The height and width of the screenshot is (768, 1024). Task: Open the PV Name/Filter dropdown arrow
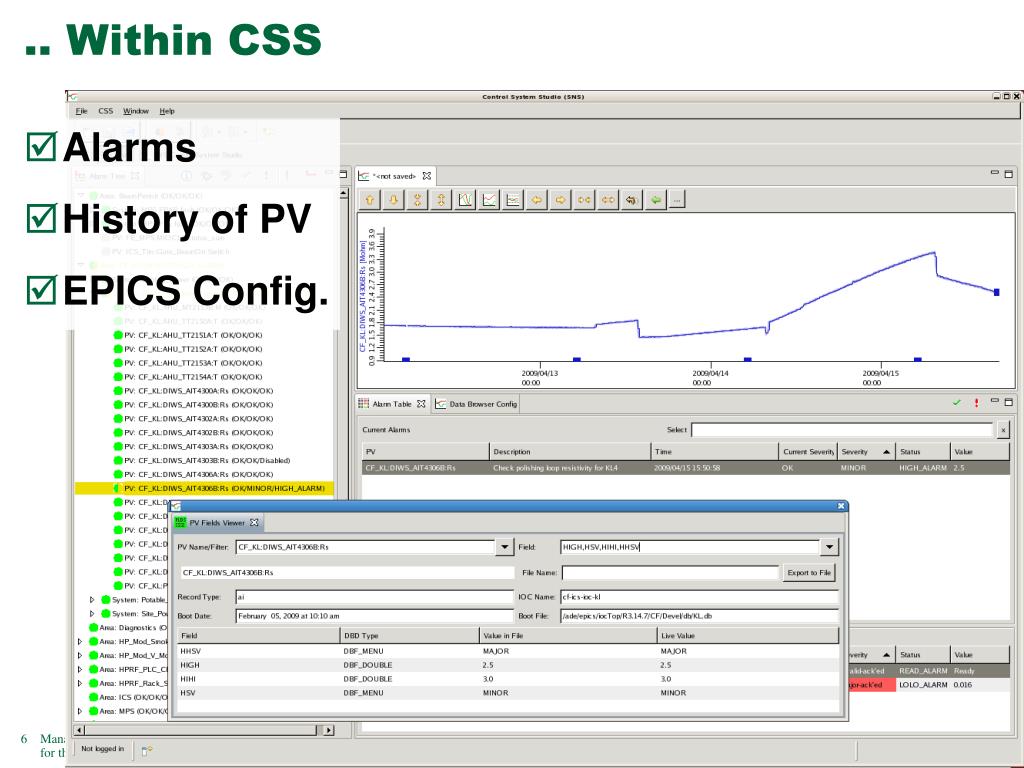504,547
